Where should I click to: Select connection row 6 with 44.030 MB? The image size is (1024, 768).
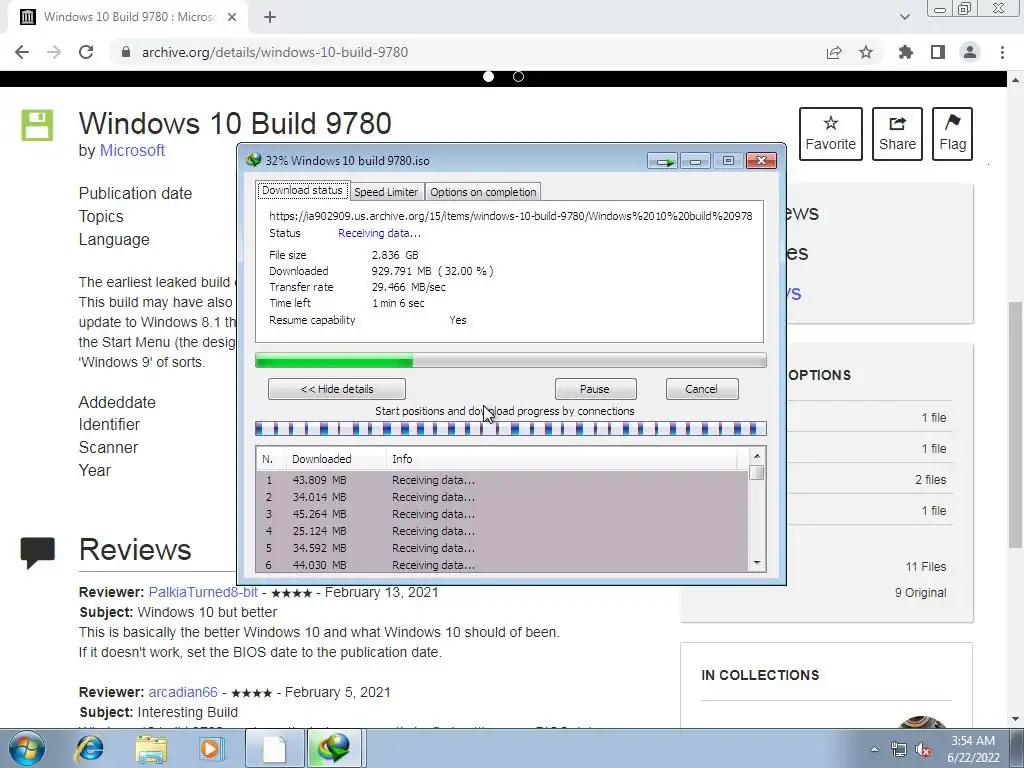click(x=502, y=565)
